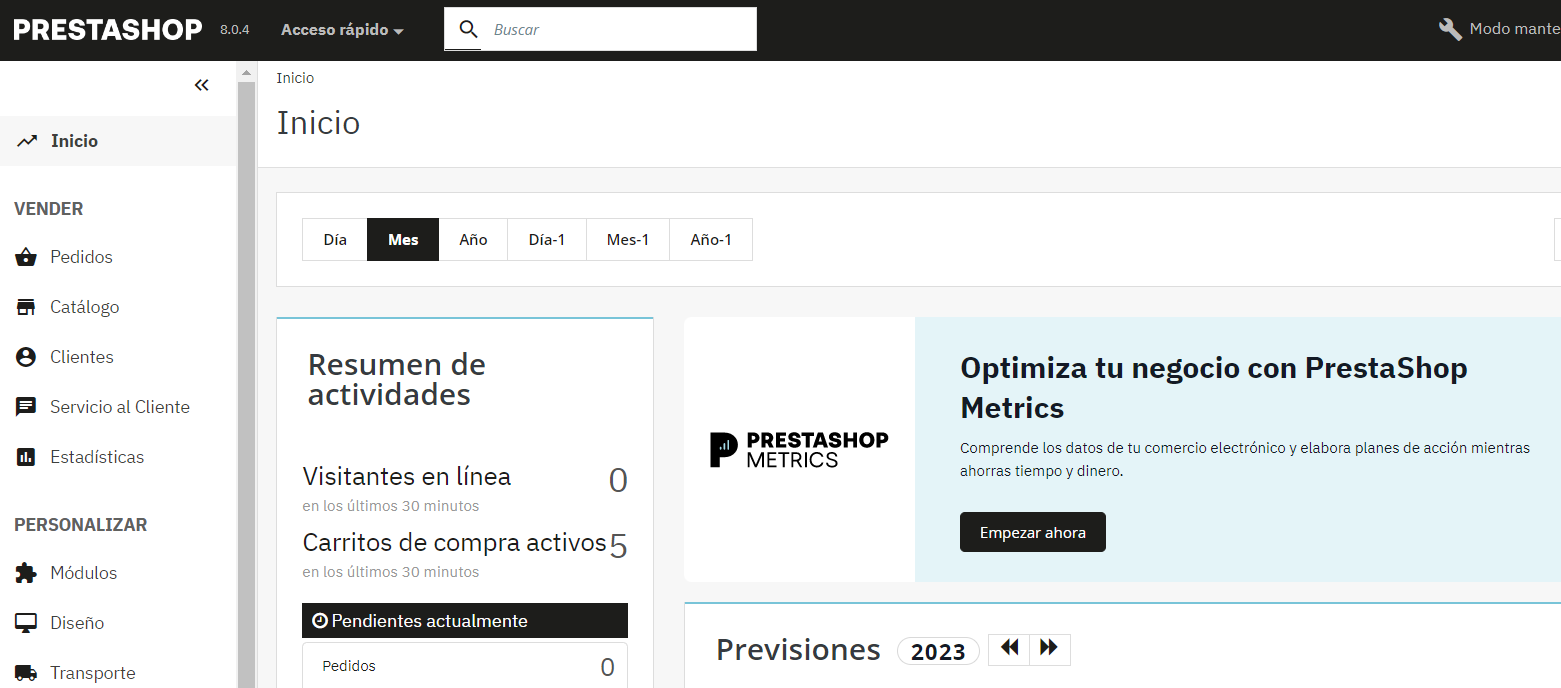Image resolution: width=1561 pixels, height=688 pixels.
Task: Click the Servicio al Cliente chat icon
Action: click(26, 407)
